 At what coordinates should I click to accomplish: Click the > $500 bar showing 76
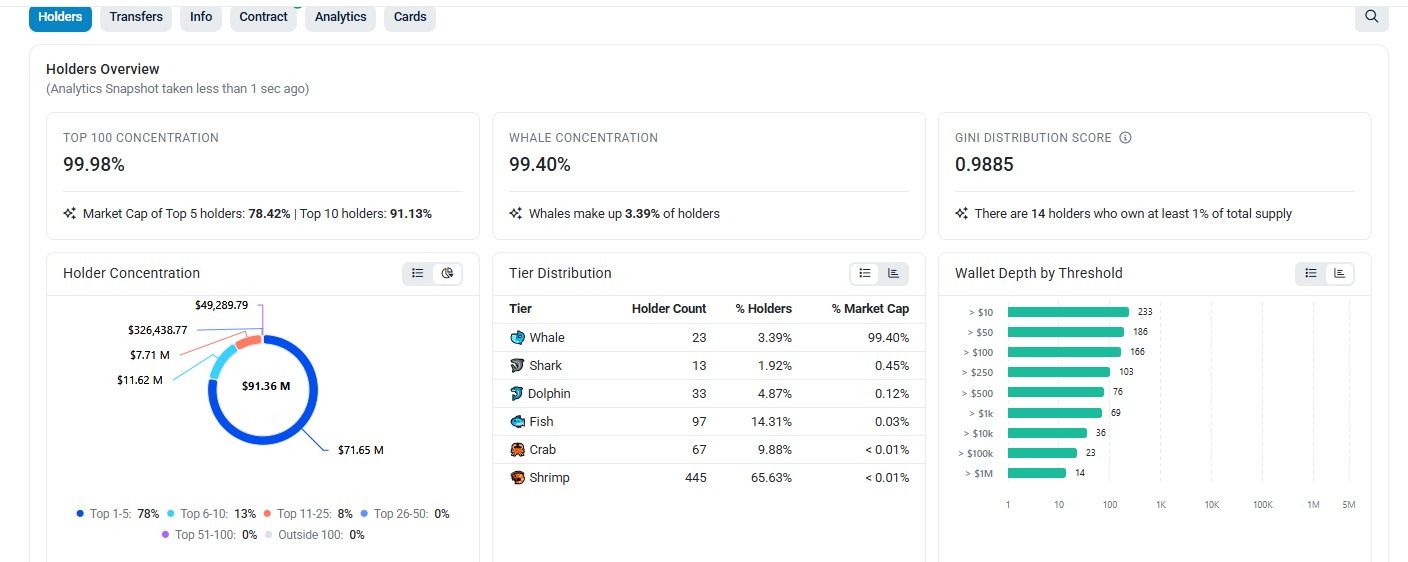[1056, 392]
